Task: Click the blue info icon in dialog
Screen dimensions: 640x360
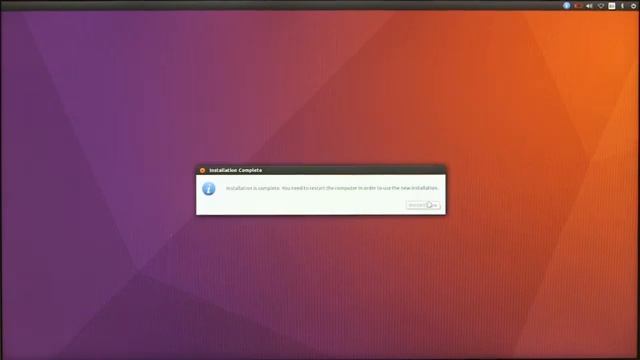Action: 209,189
